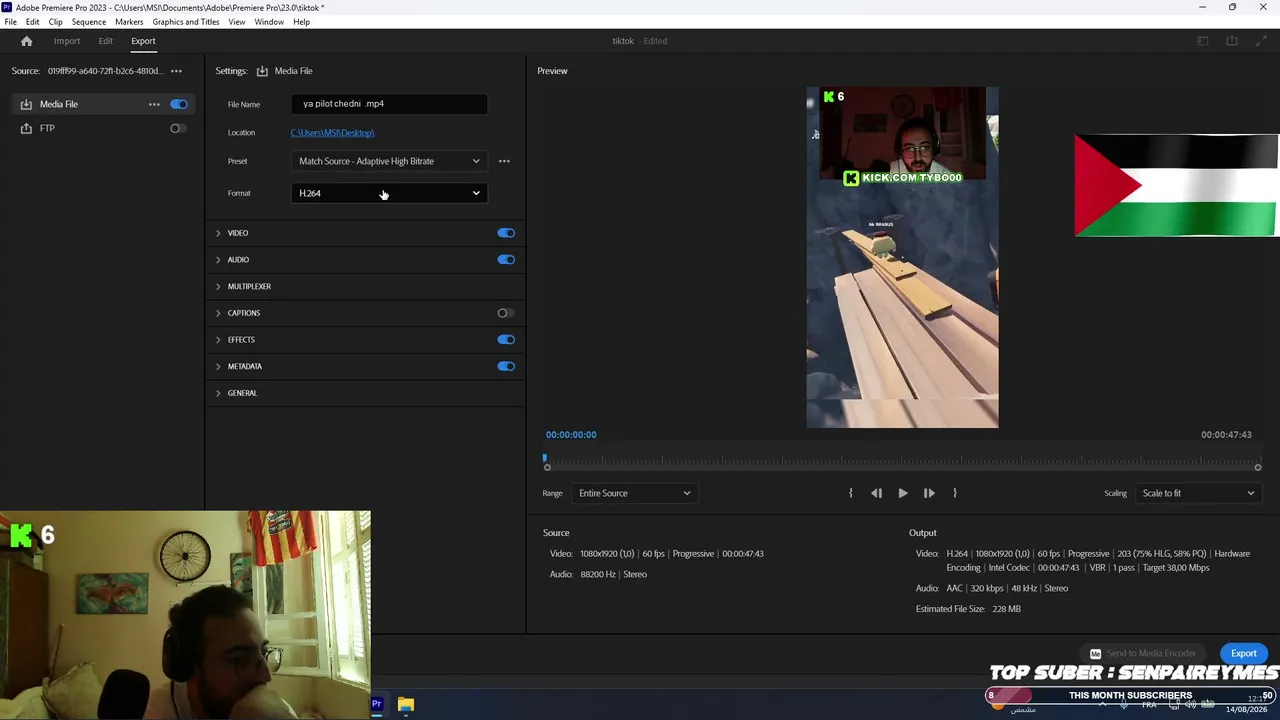
Task: Play the export preview
Action: pos(902,493)
